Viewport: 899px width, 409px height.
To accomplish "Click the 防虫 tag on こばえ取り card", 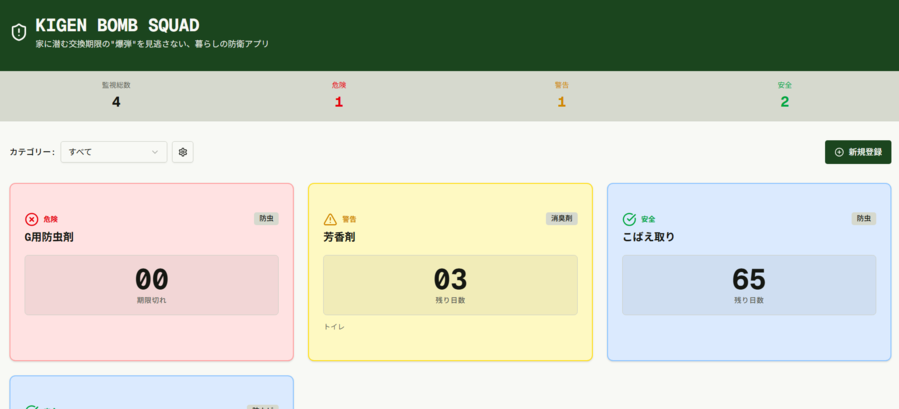I will pyautogui.click(x=863, y=218).
